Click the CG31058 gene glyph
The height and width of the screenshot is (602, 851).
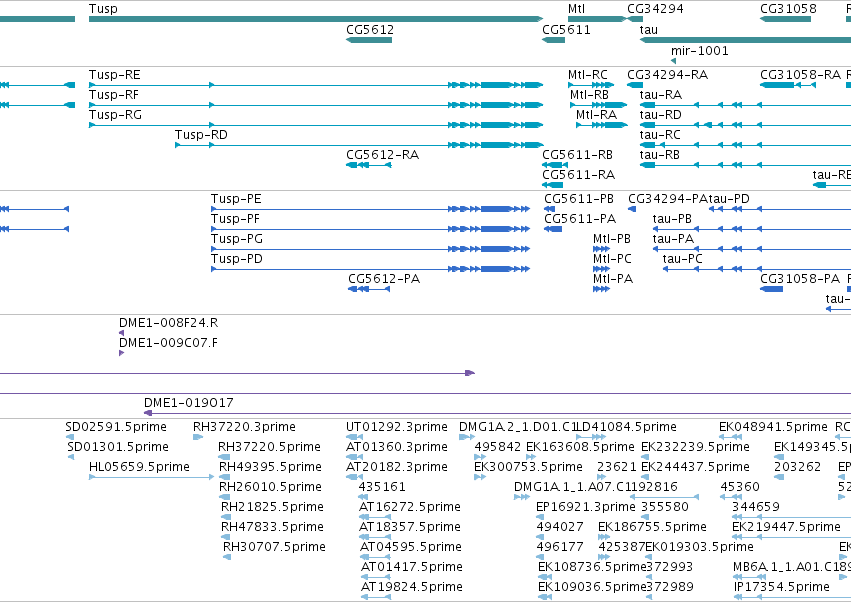785,19
